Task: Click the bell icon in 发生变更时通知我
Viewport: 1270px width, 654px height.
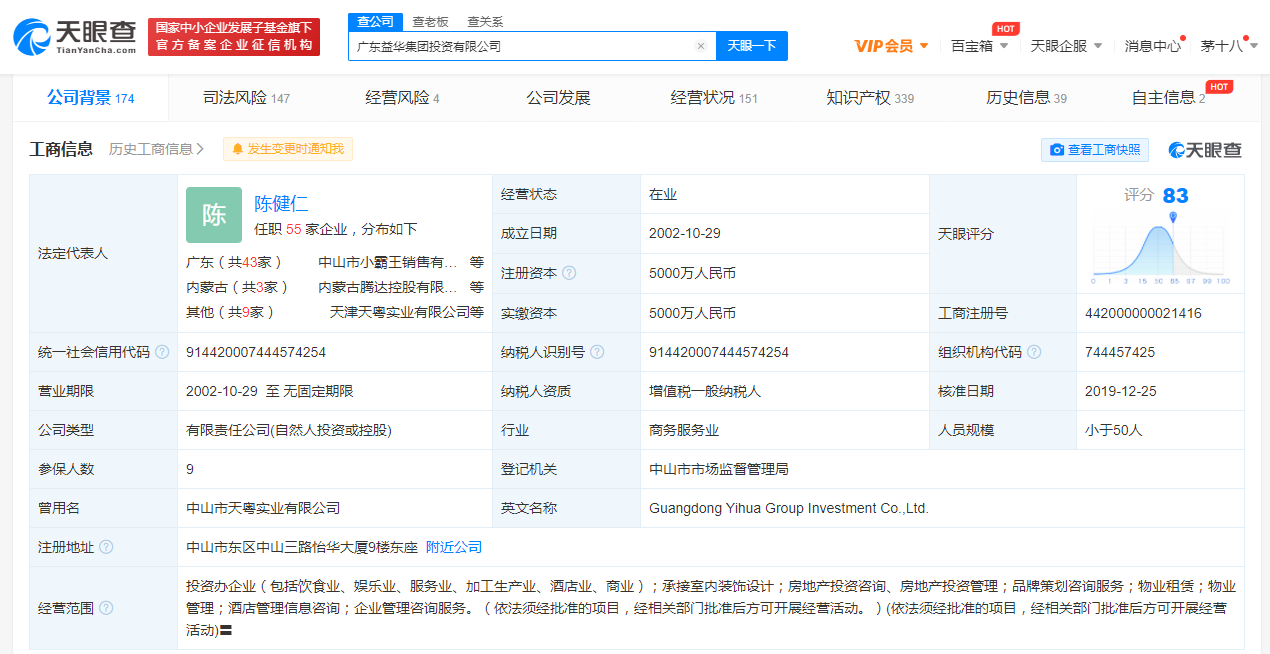Action: point(238,149)
